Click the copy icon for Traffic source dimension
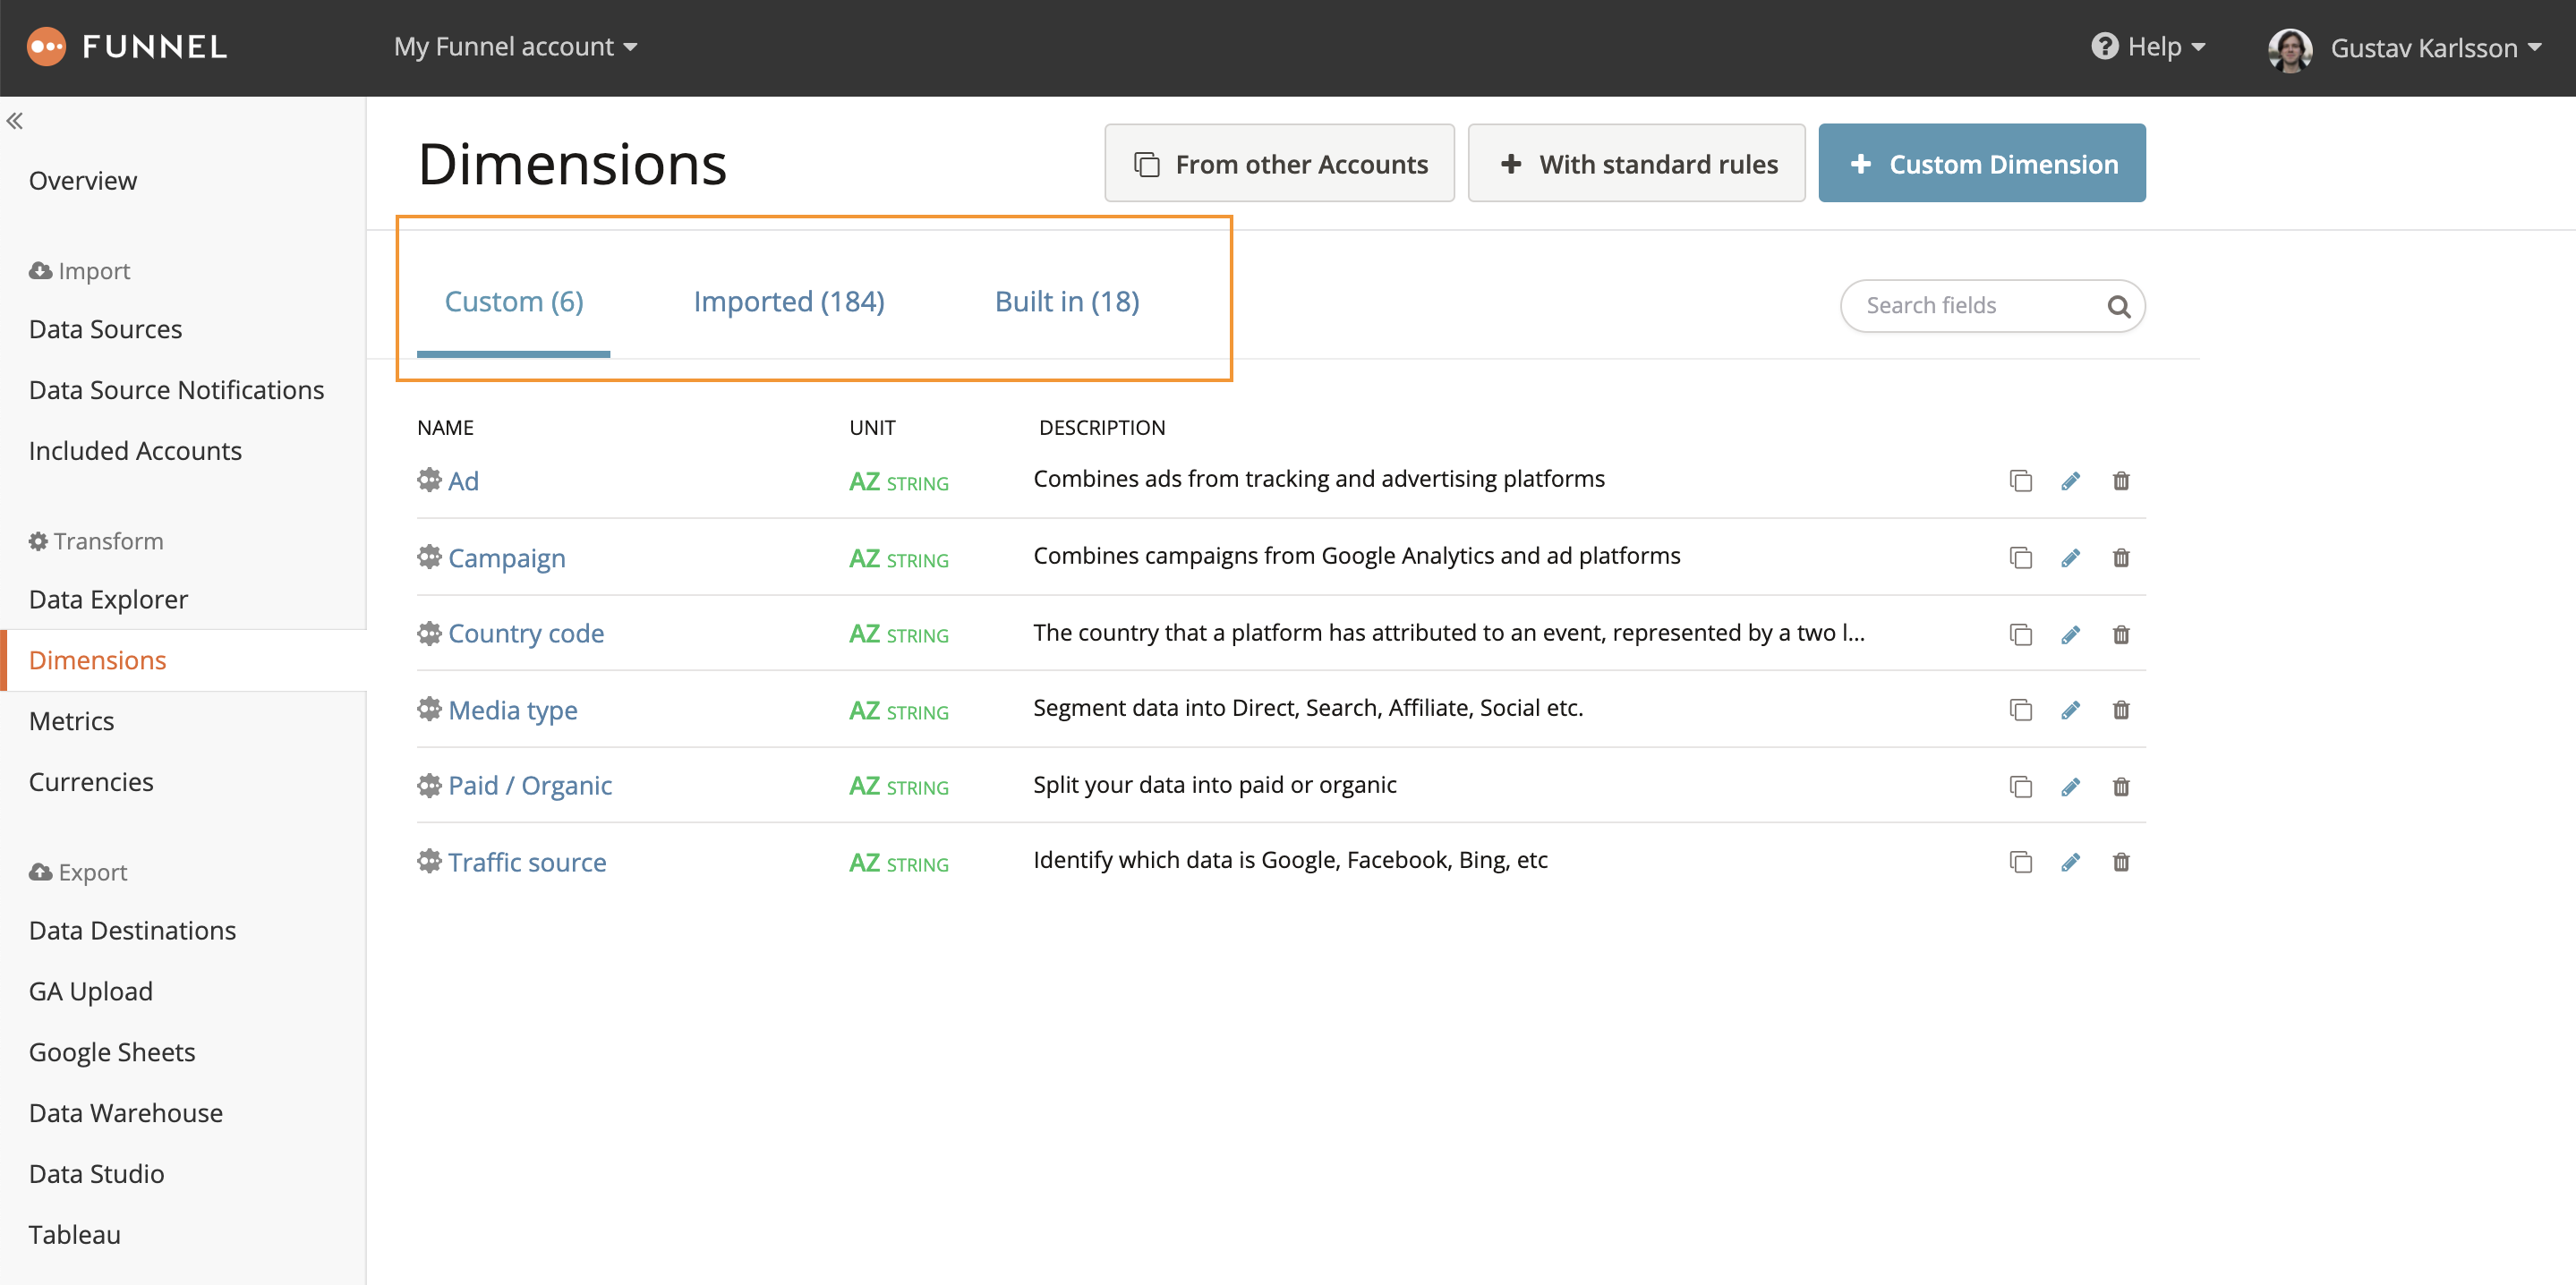 [2019, 861]
